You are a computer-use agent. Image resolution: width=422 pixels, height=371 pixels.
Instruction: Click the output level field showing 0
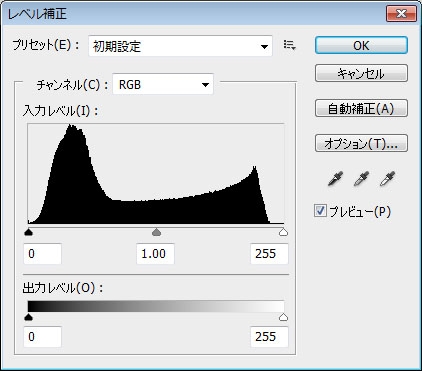[x=42, y=337]
